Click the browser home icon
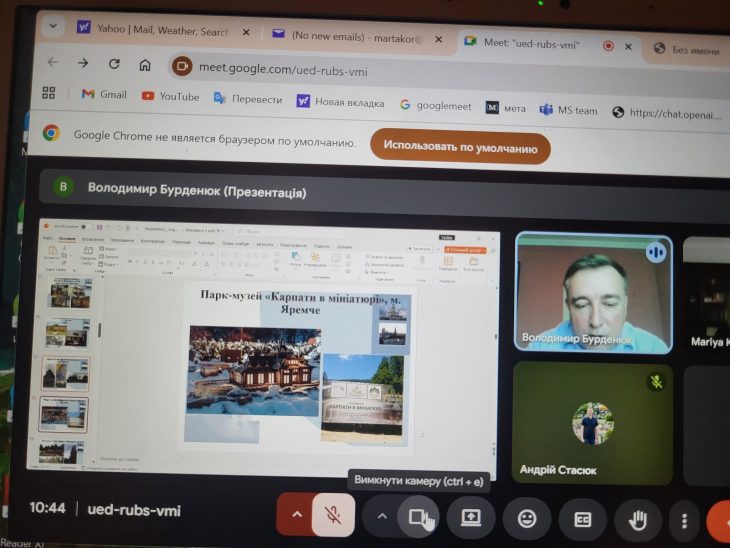Viewport: 730px width, 548px height. pyautogui.click(x=145, y=65)
